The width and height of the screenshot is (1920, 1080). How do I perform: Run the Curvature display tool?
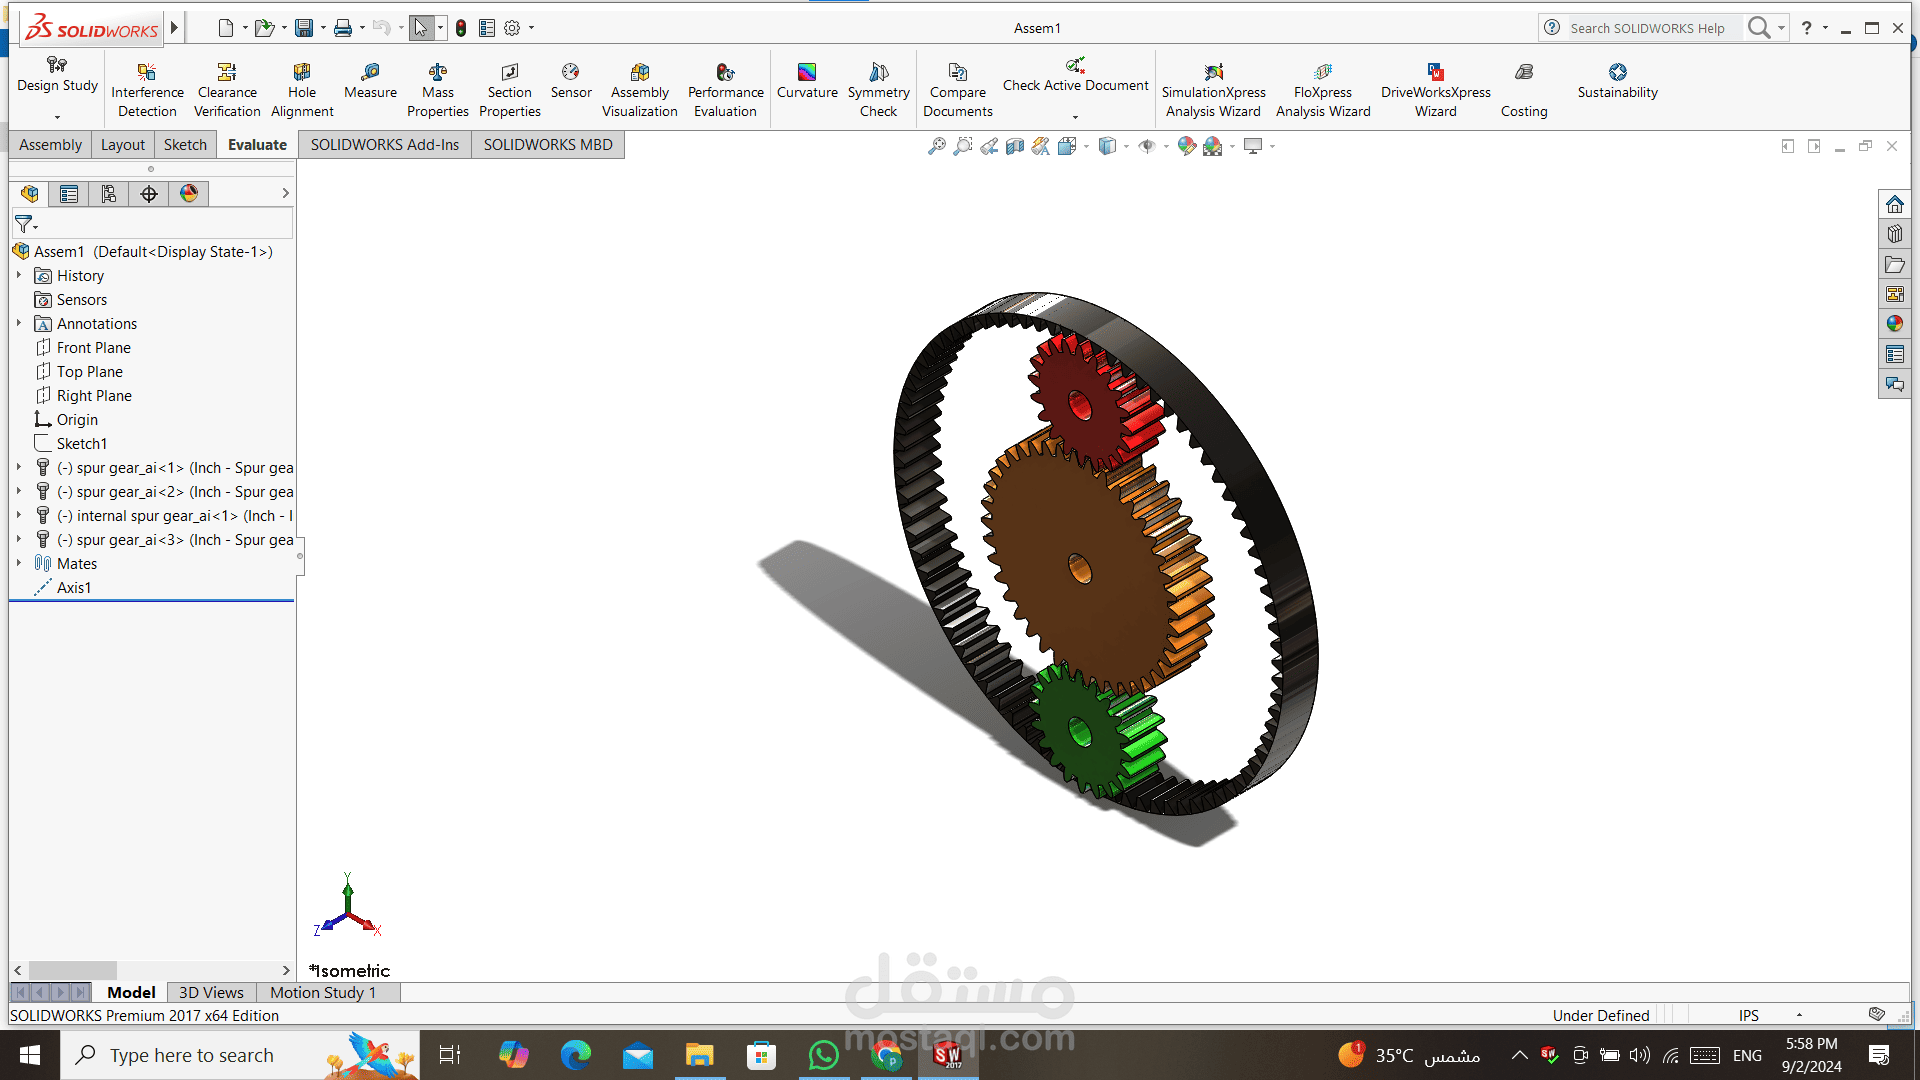[x=807, y=81]
